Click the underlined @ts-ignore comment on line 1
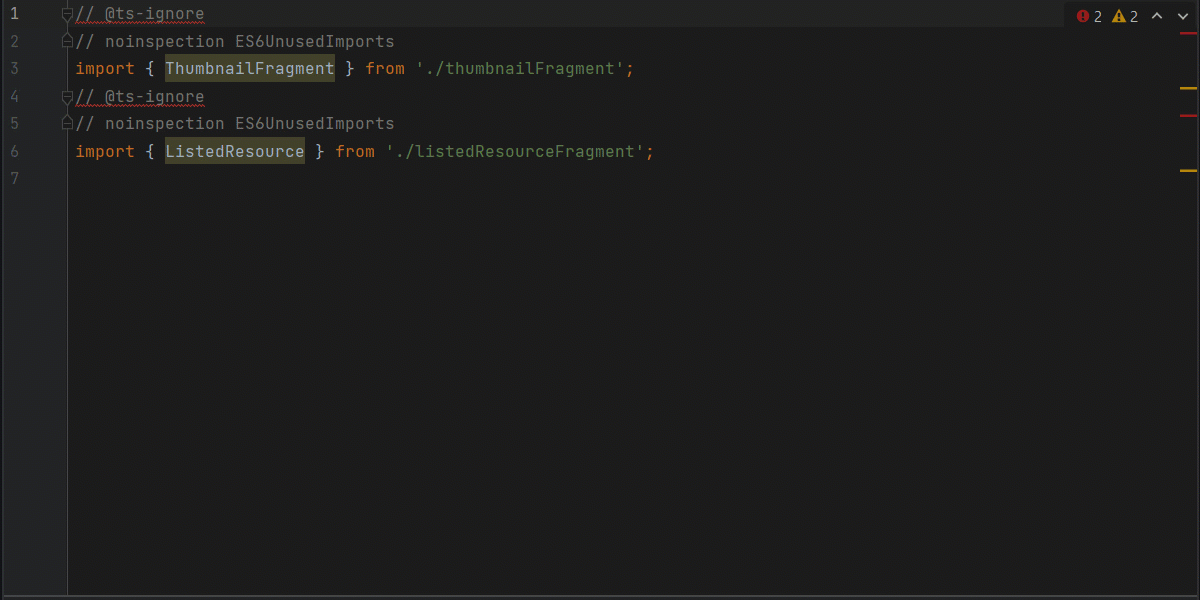 point(141,13)
